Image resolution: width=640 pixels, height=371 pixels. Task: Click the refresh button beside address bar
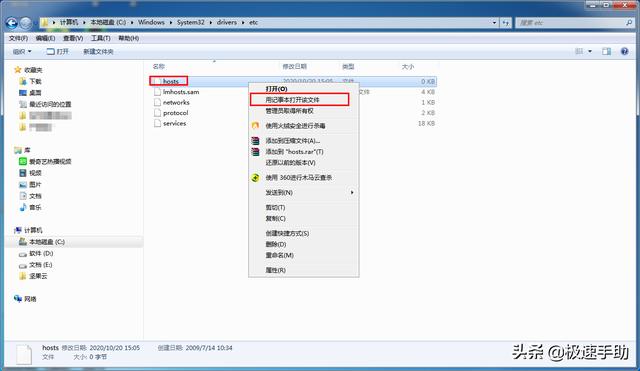506,23
